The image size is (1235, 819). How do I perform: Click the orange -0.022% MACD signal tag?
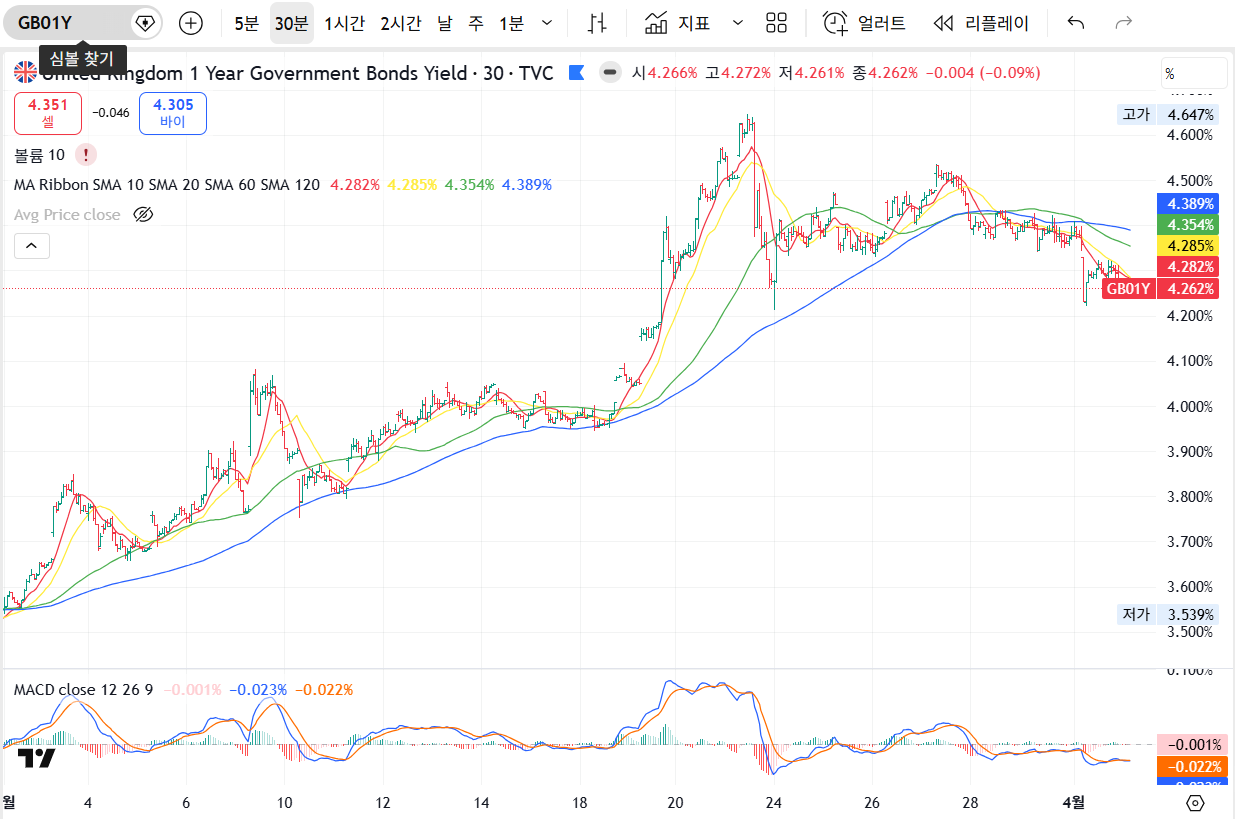[x=1191, y=766]
